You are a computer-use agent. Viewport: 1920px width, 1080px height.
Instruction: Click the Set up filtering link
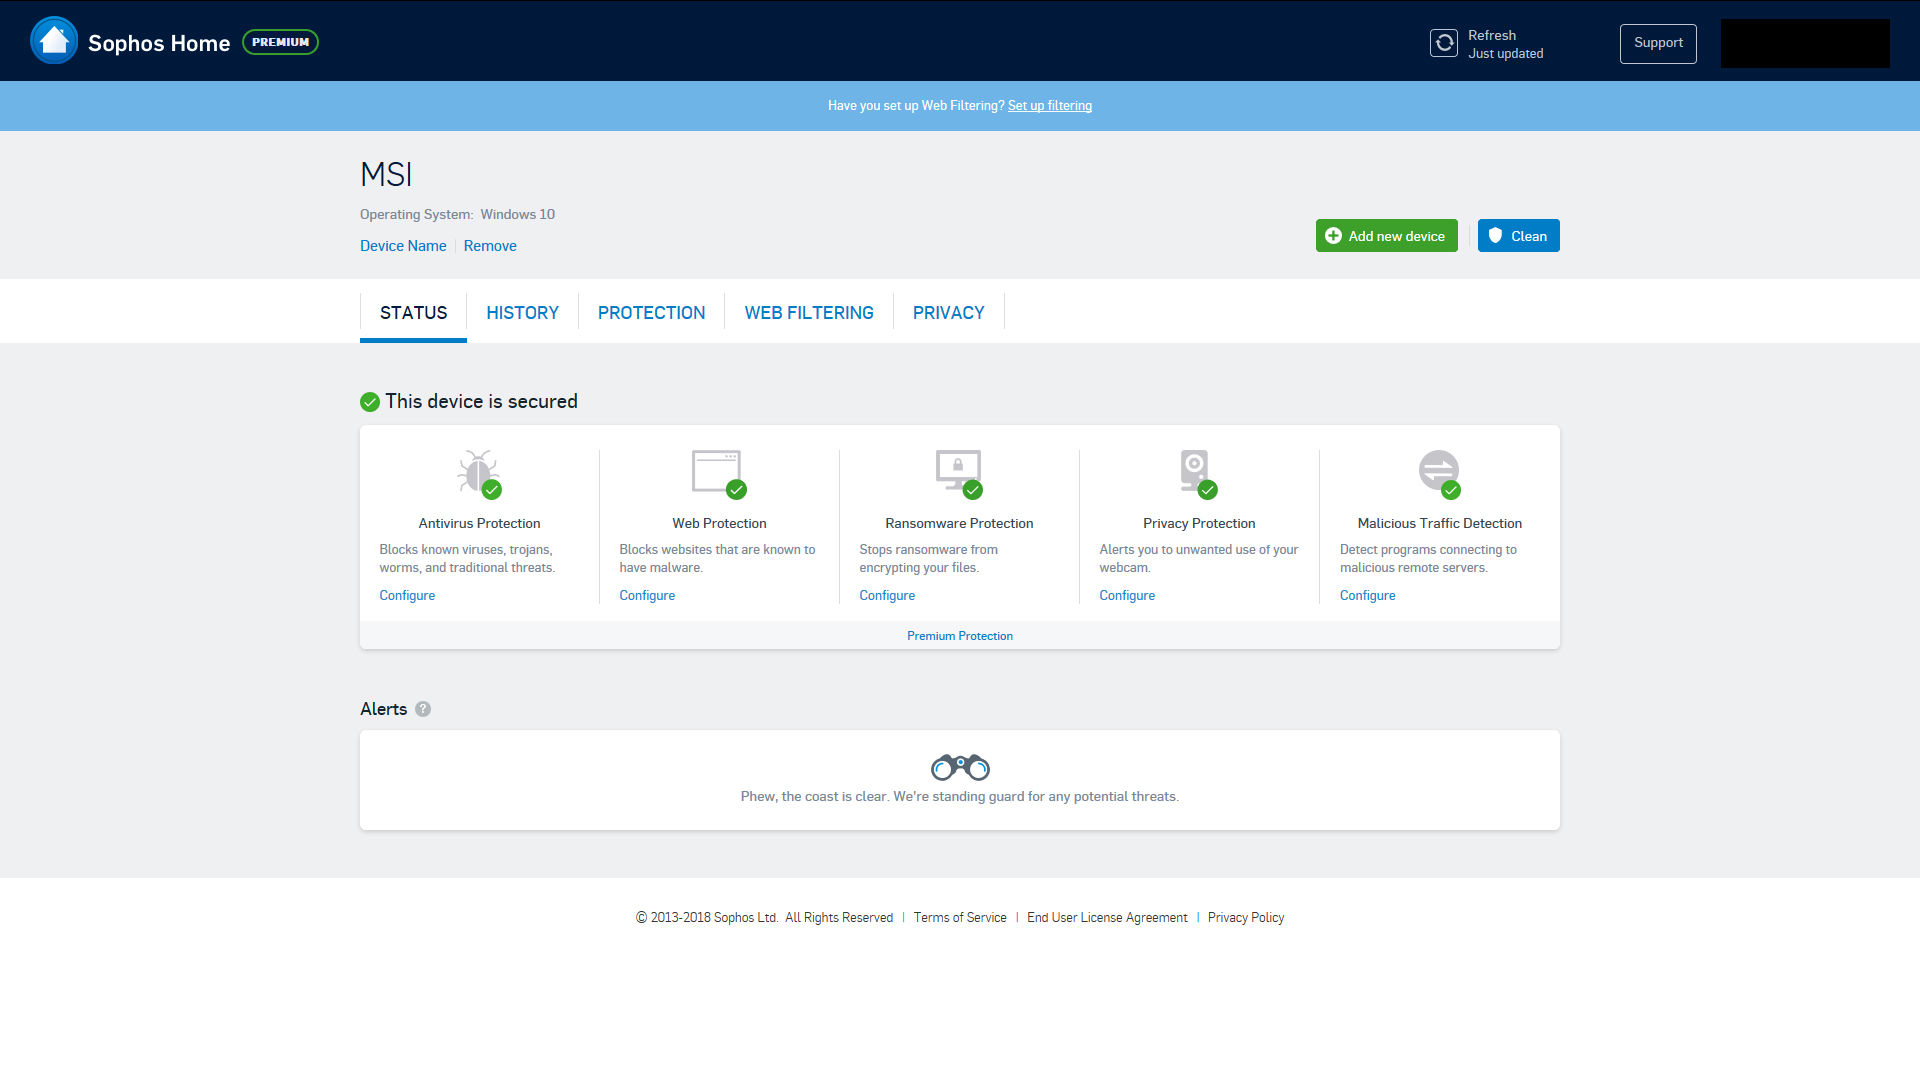1049,106
